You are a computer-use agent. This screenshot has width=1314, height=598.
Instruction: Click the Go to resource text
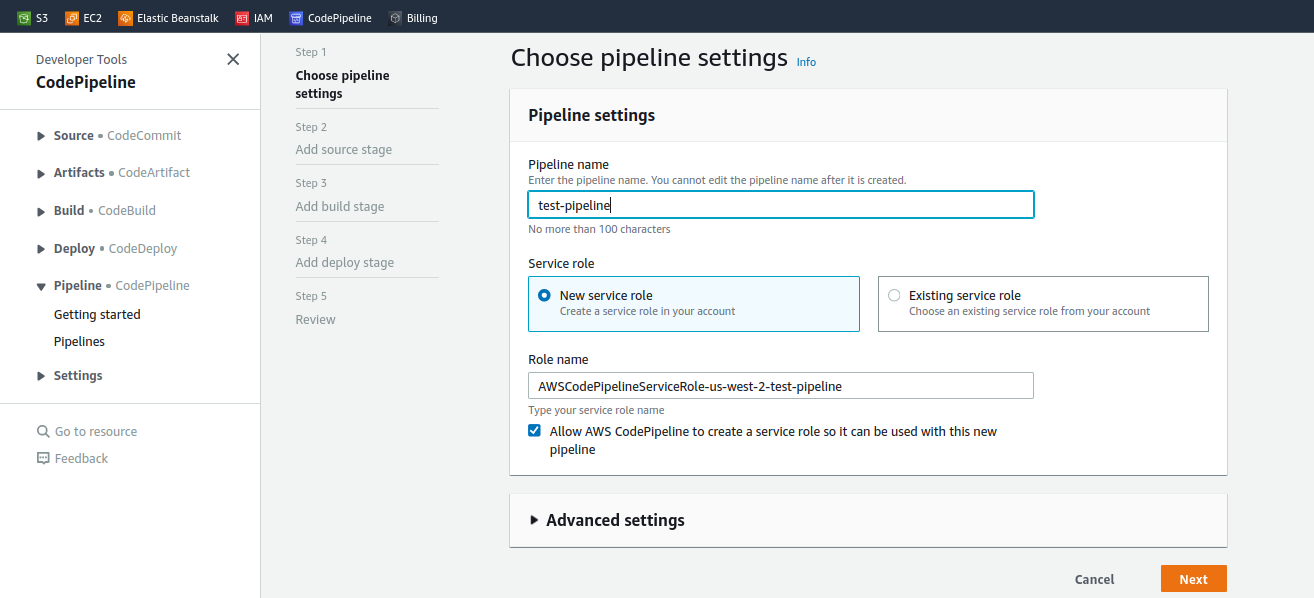pyautogui.click(x=96, y=432)
